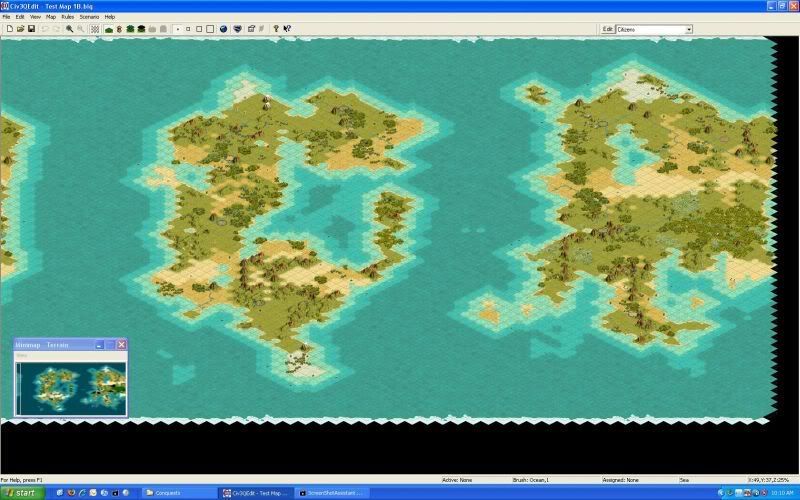
Task: Click the 'Active: None' status entry
Action: 457,480
